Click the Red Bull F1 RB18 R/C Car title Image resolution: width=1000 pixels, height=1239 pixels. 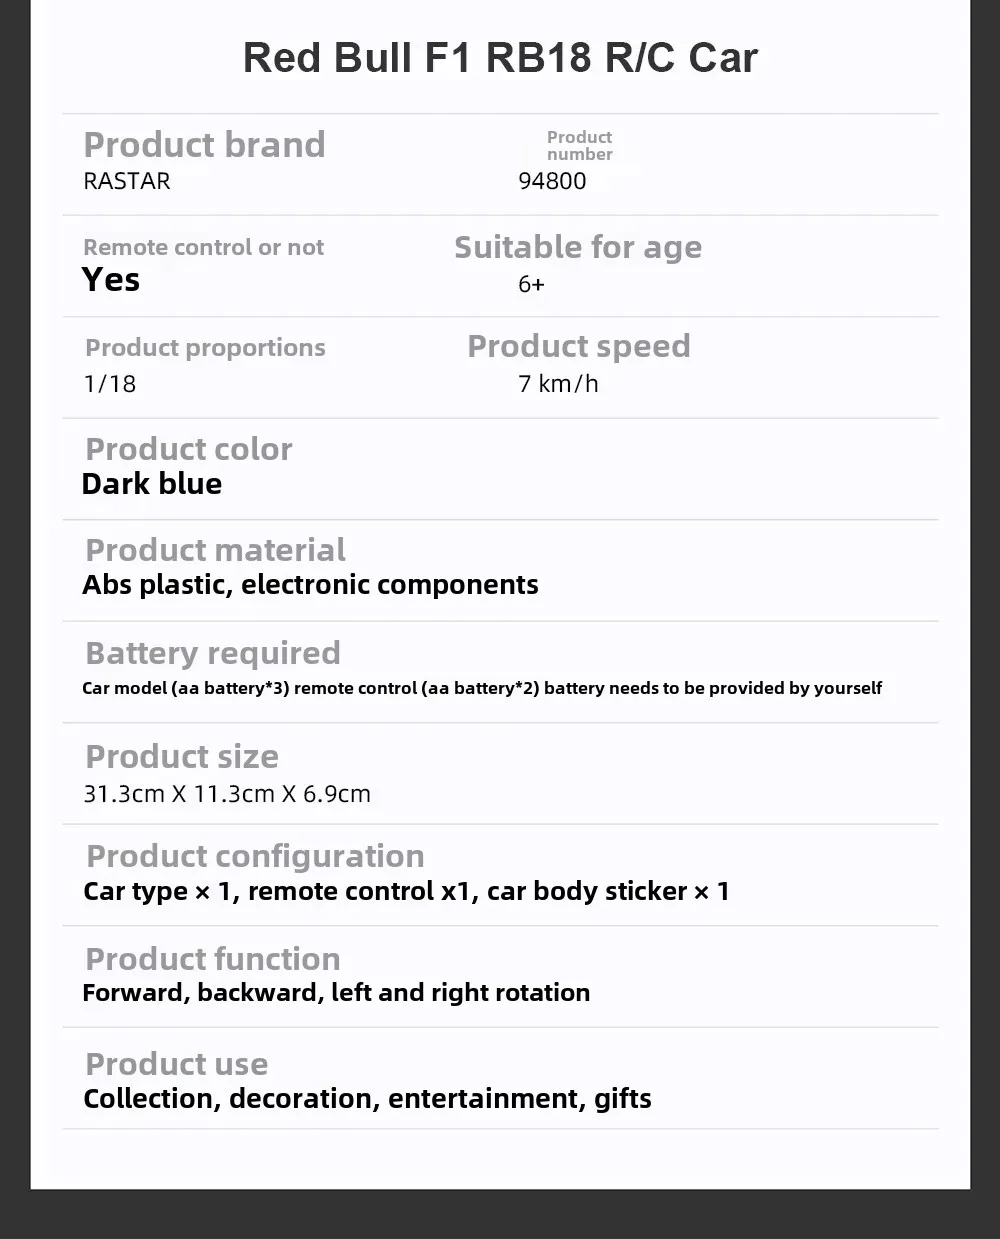click(500, 58)
